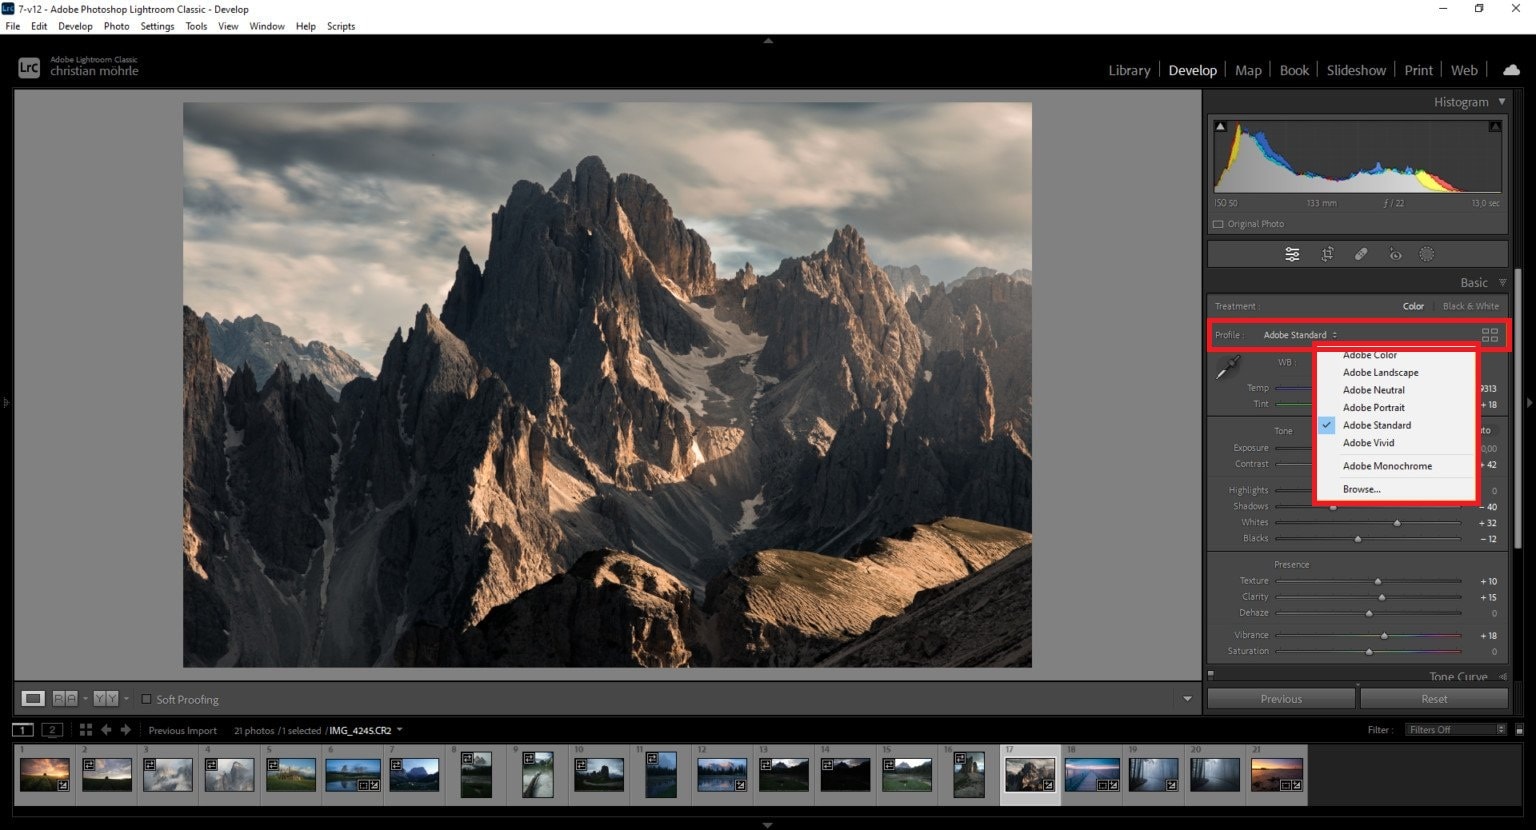Toggle the panel switch left of Tone Curve
This screenshot has width=1536, height=830.
[x=1211, y=675]
